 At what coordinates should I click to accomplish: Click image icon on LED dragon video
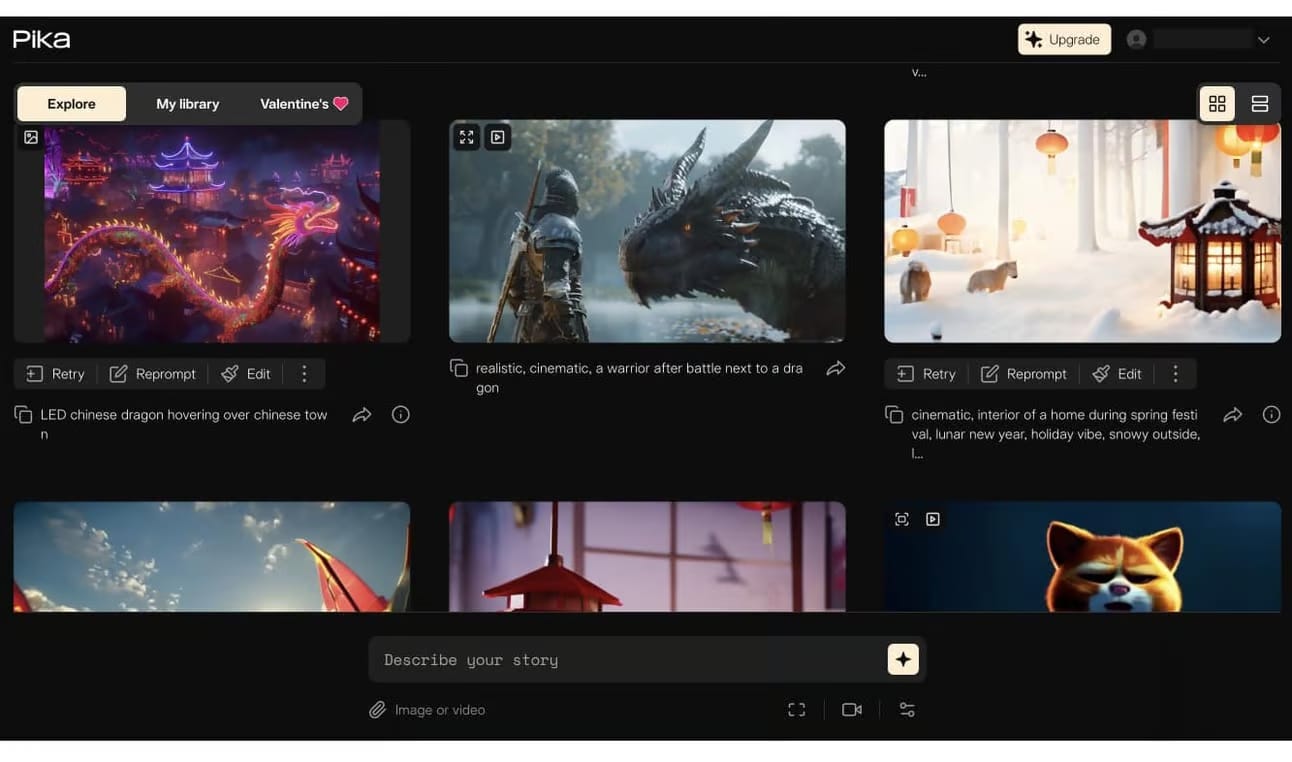31,137
